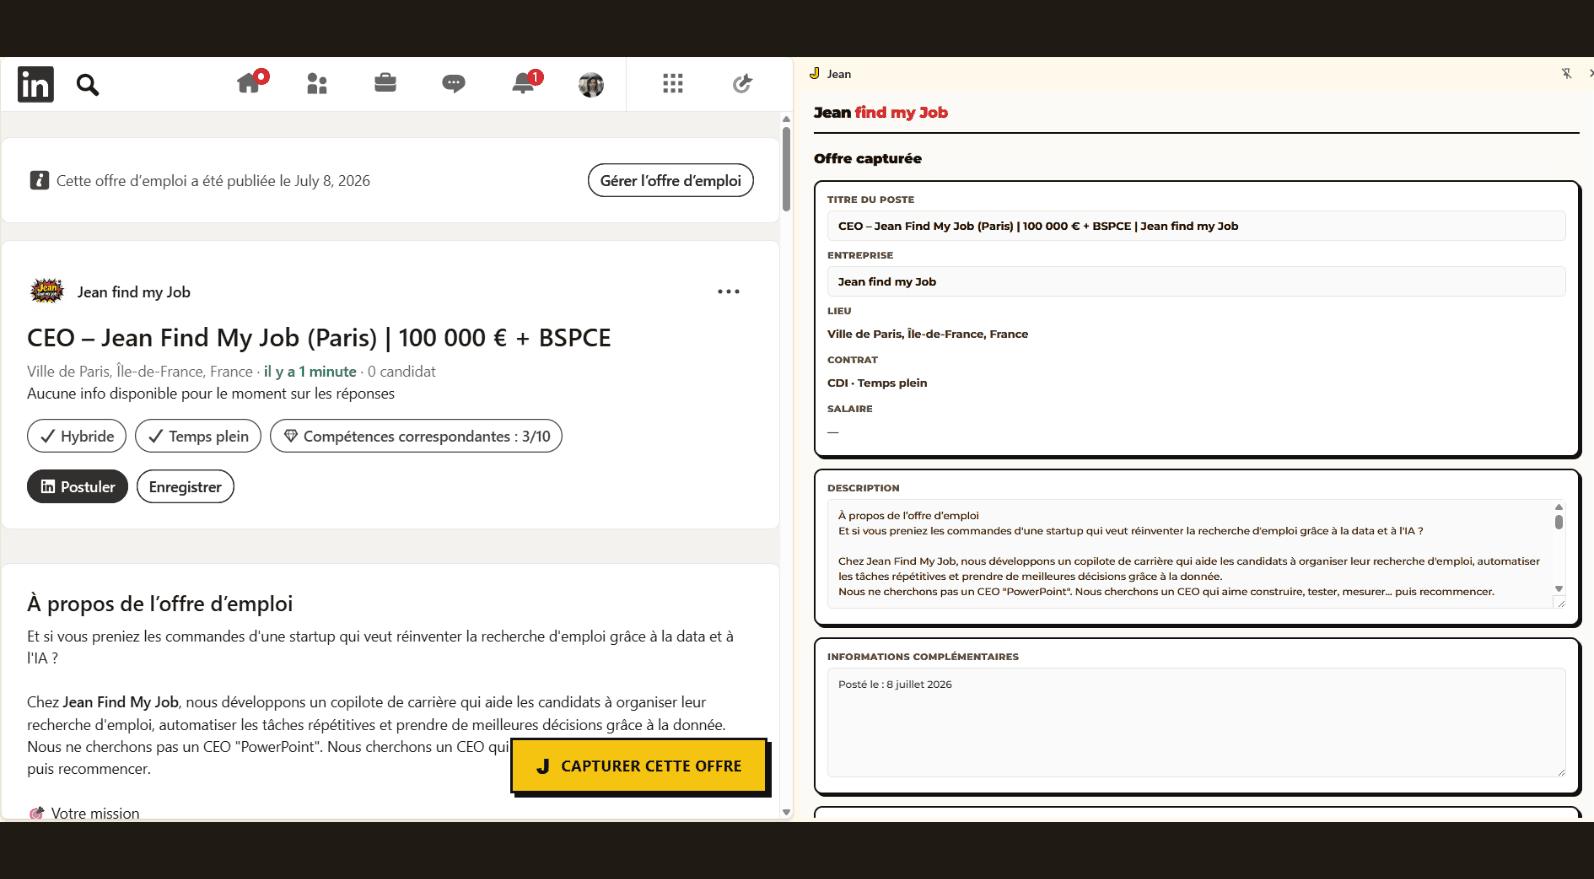Click the info icon on publication notice
The height and width of the screenshot is (879, 1594).
click(39, 181)
